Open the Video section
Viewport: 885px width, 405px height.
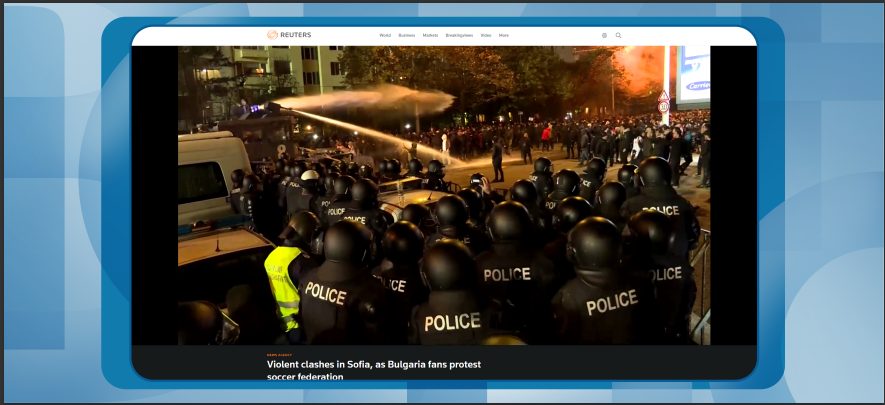click(485, 36)
